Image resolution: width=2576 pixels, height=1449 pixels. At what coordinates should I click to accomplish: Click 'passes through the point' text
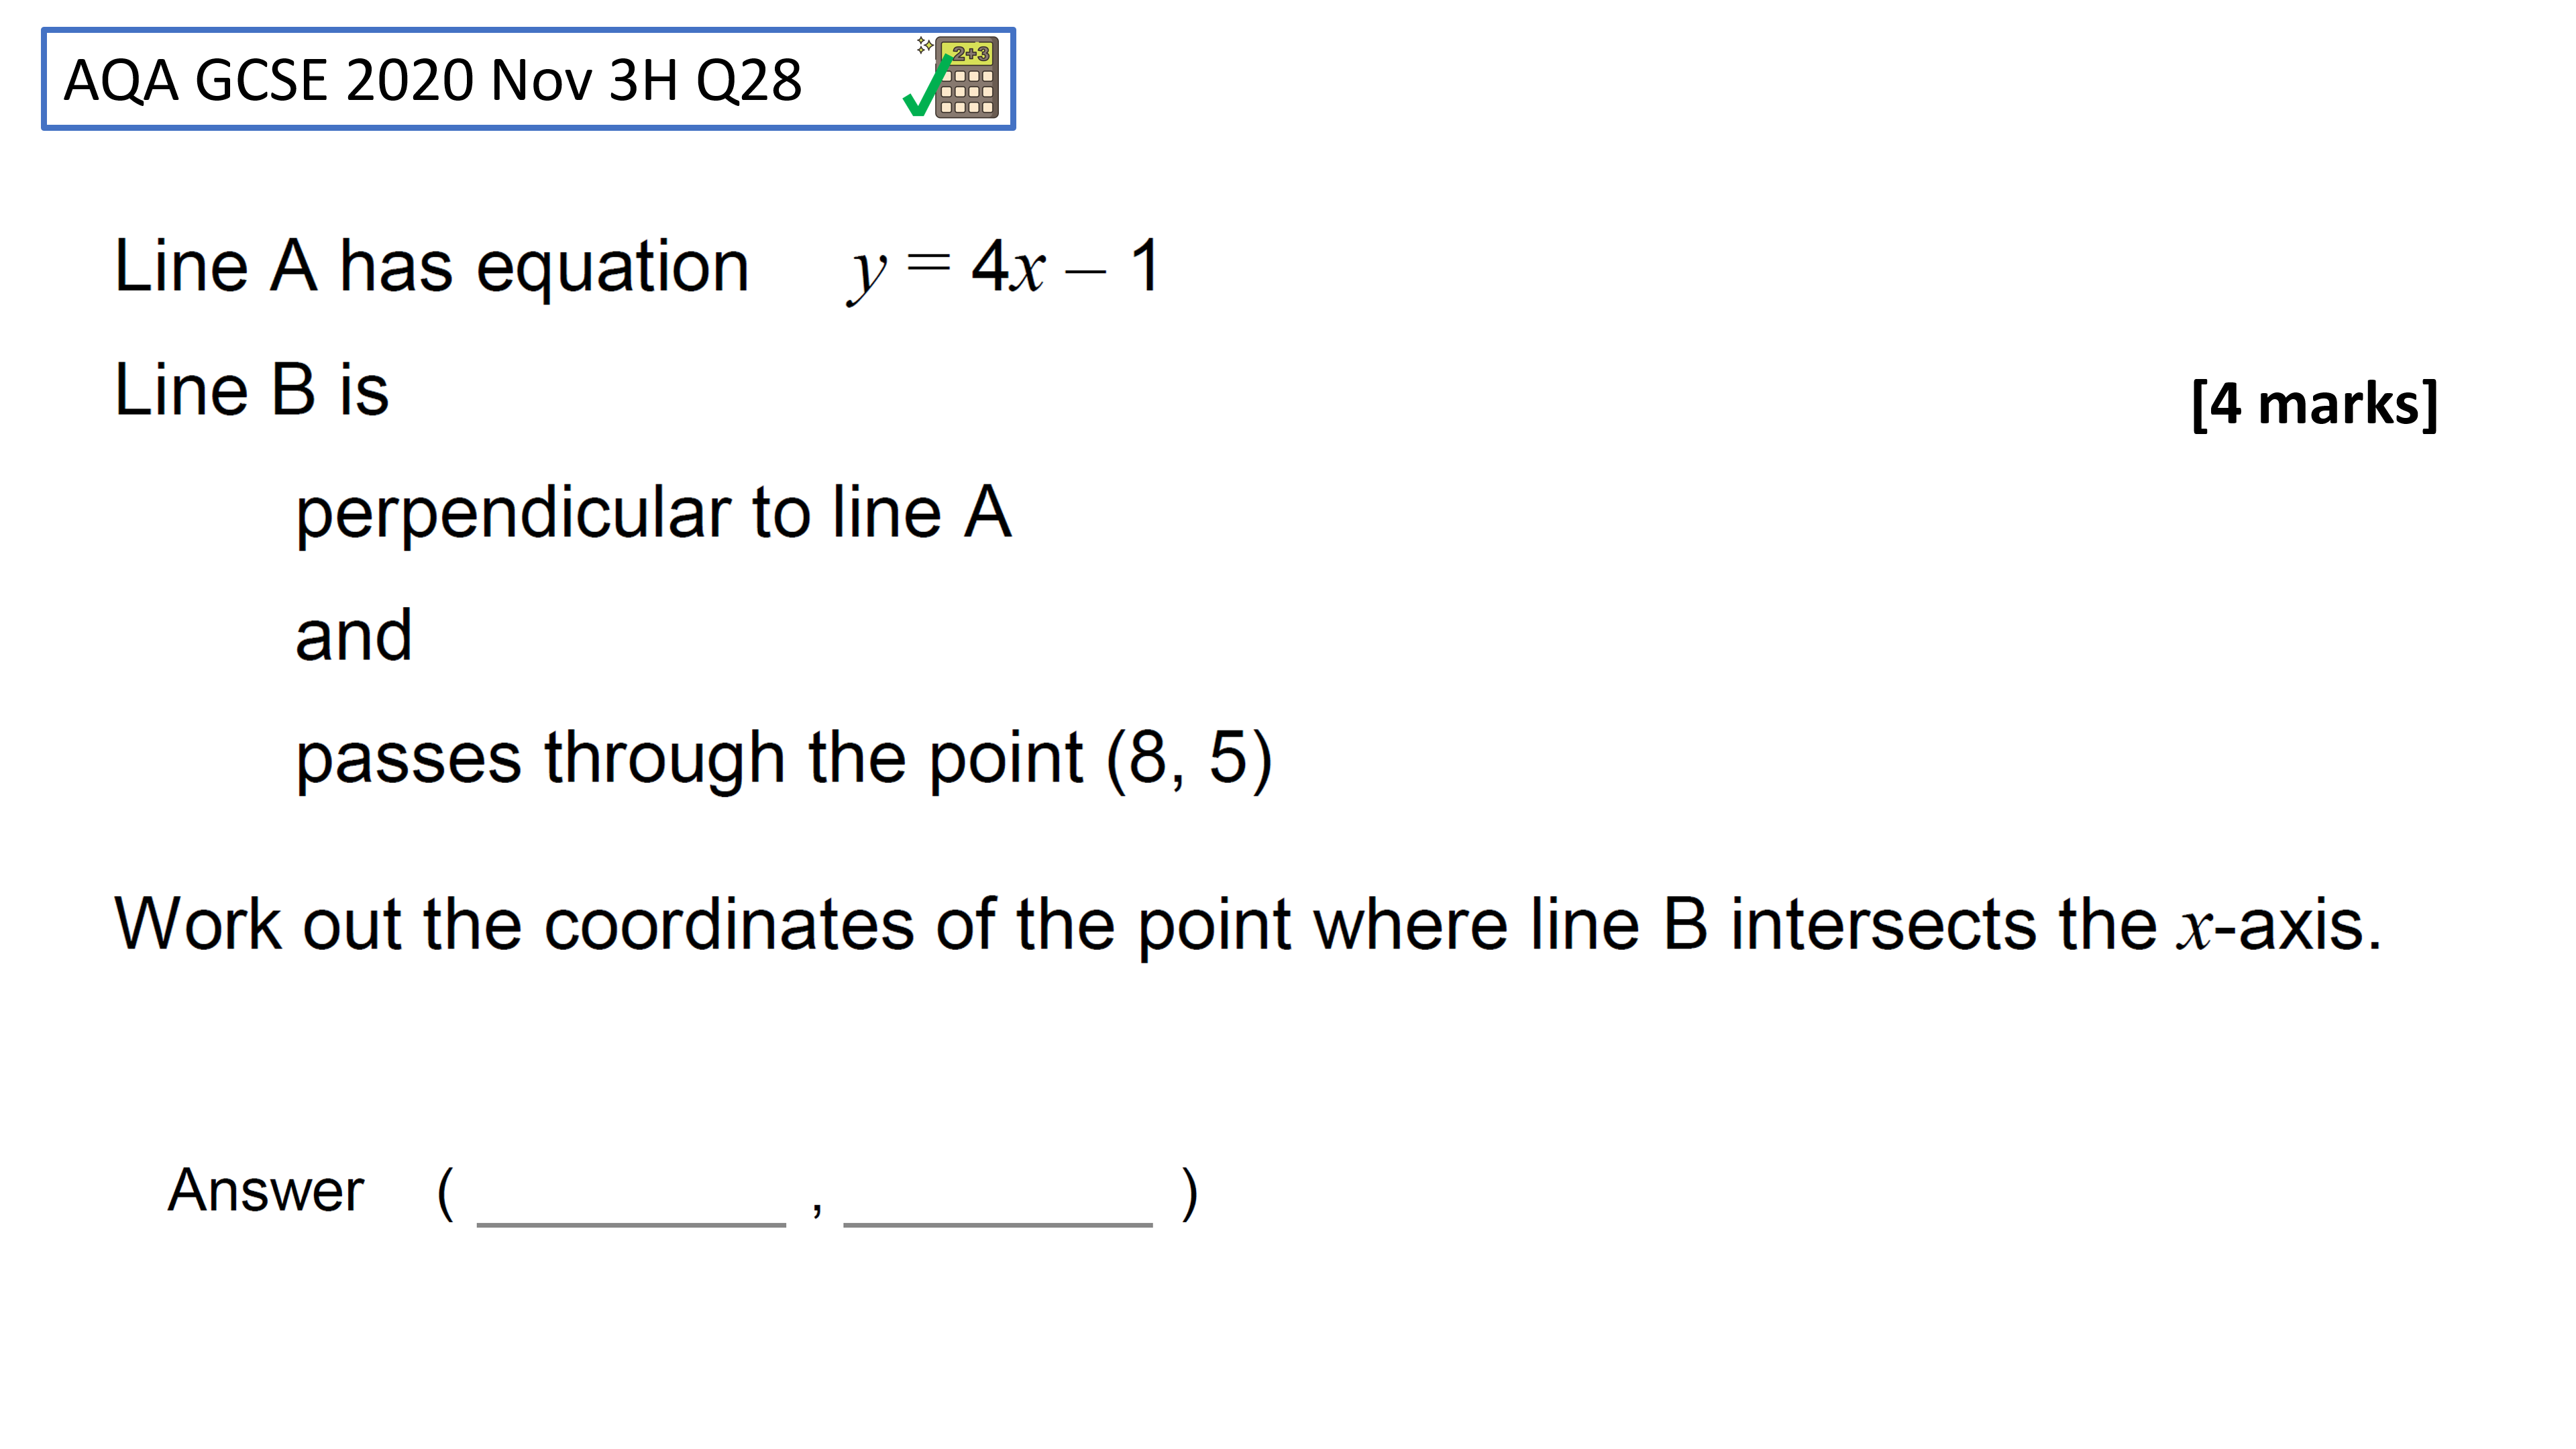pos(689,759)
